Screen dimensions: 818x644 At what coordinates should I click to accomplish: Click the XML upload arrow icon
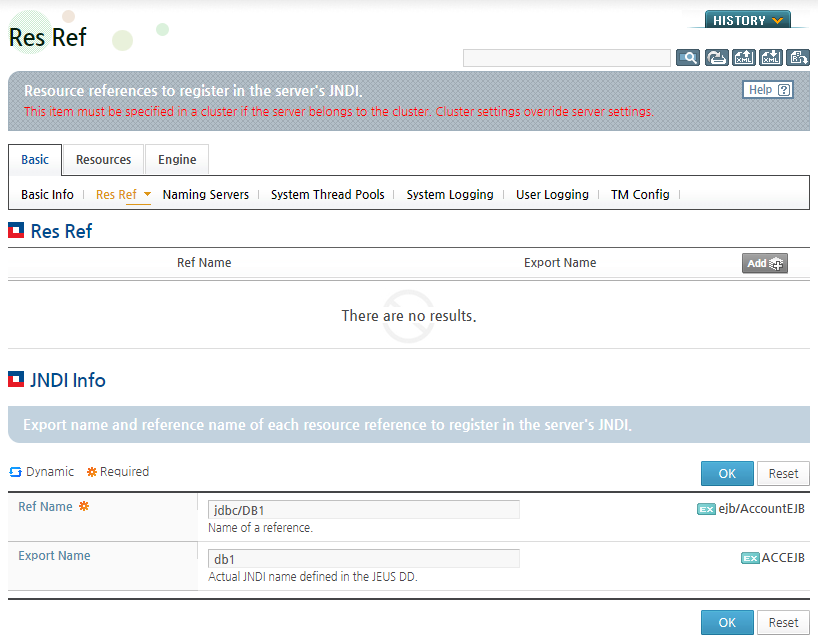tap(743, 57)
